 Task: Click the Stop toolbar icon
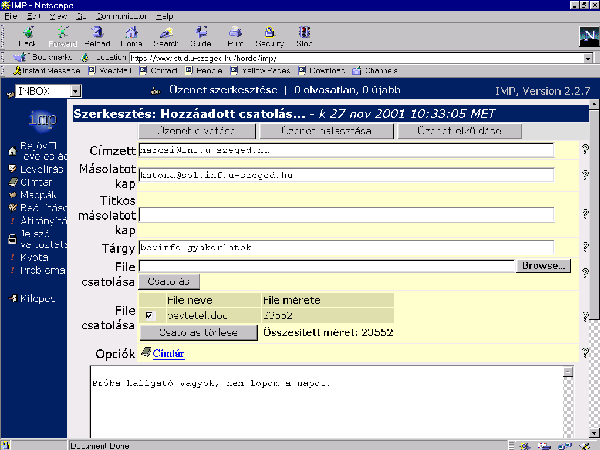coord(304,34)
